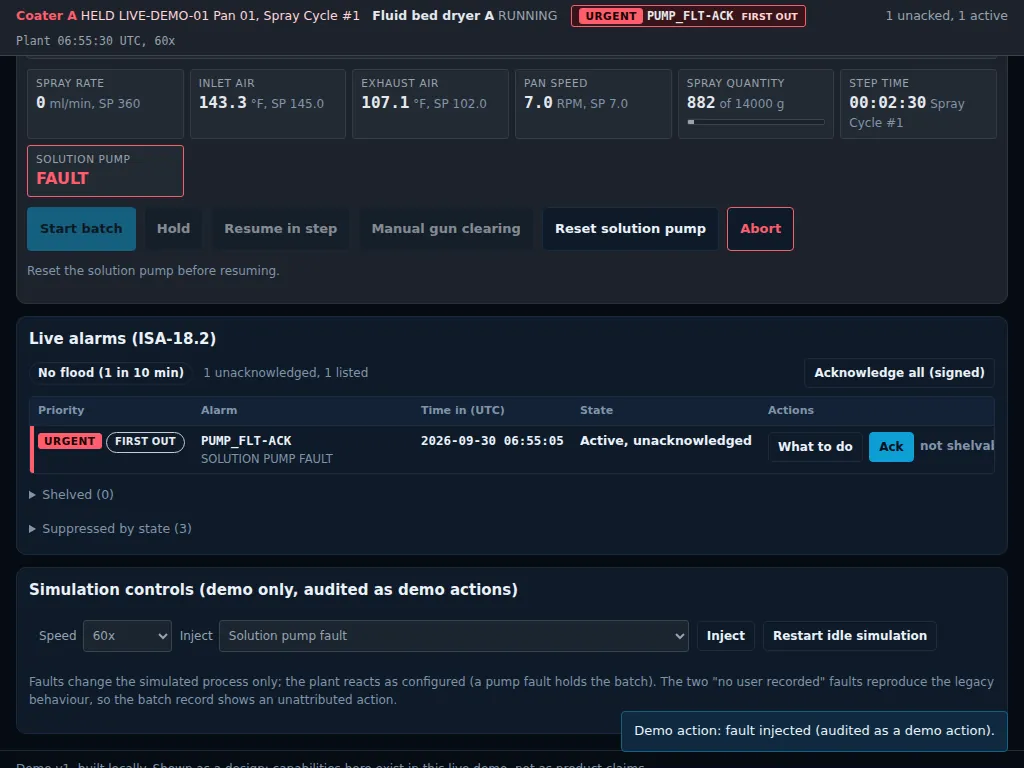Open the Speed 60x dropdown

(x=127, y=635)
